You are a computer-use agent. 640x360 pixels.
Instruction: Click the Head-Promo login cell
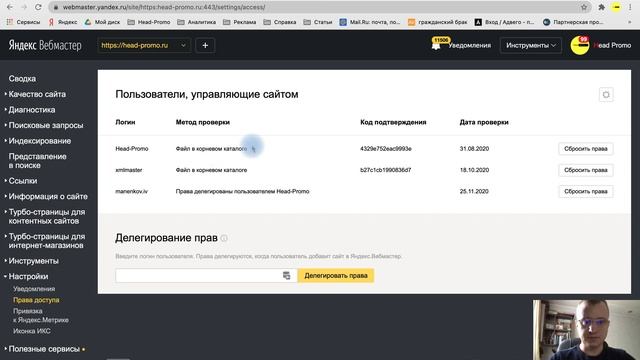pos(132,149)
